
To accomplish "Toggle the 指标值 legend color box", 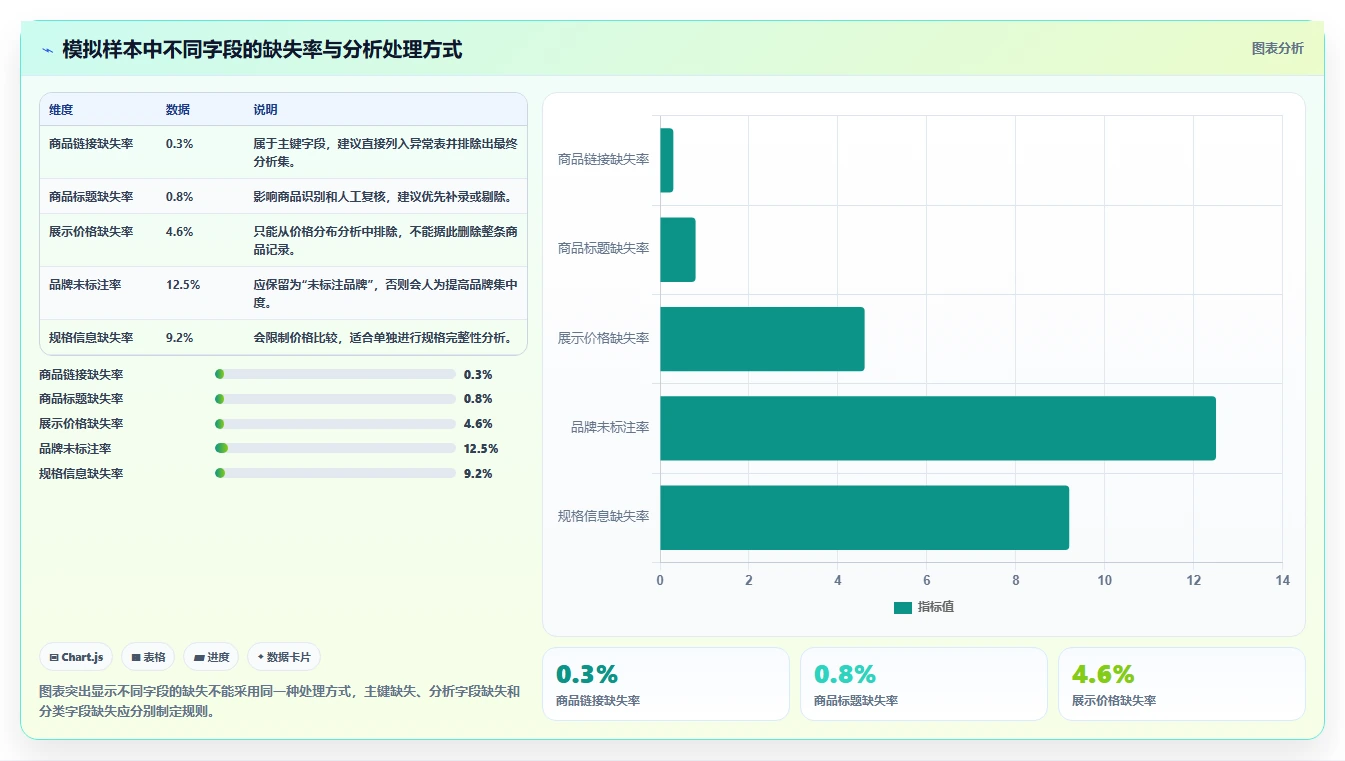I will tap(903, 607).
